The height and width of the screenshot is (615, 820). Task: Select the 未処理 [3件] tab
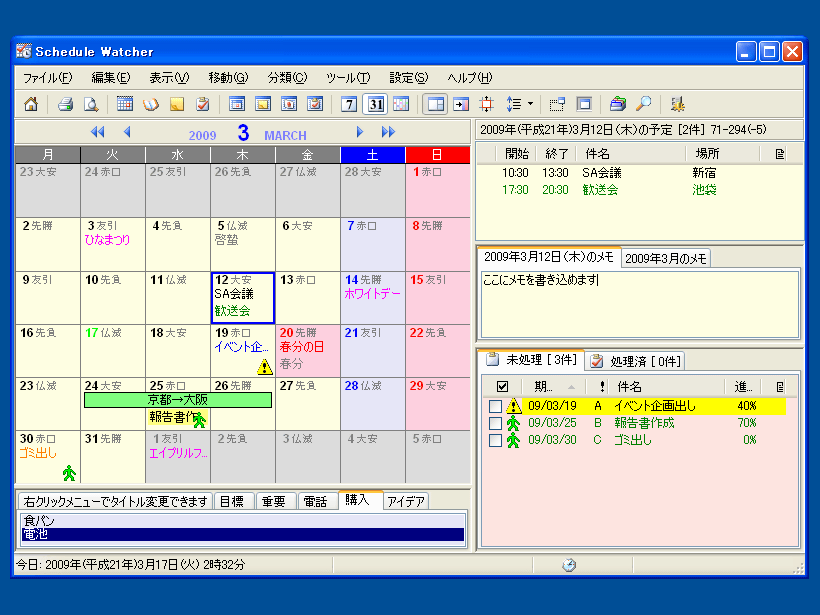[531, 360]
